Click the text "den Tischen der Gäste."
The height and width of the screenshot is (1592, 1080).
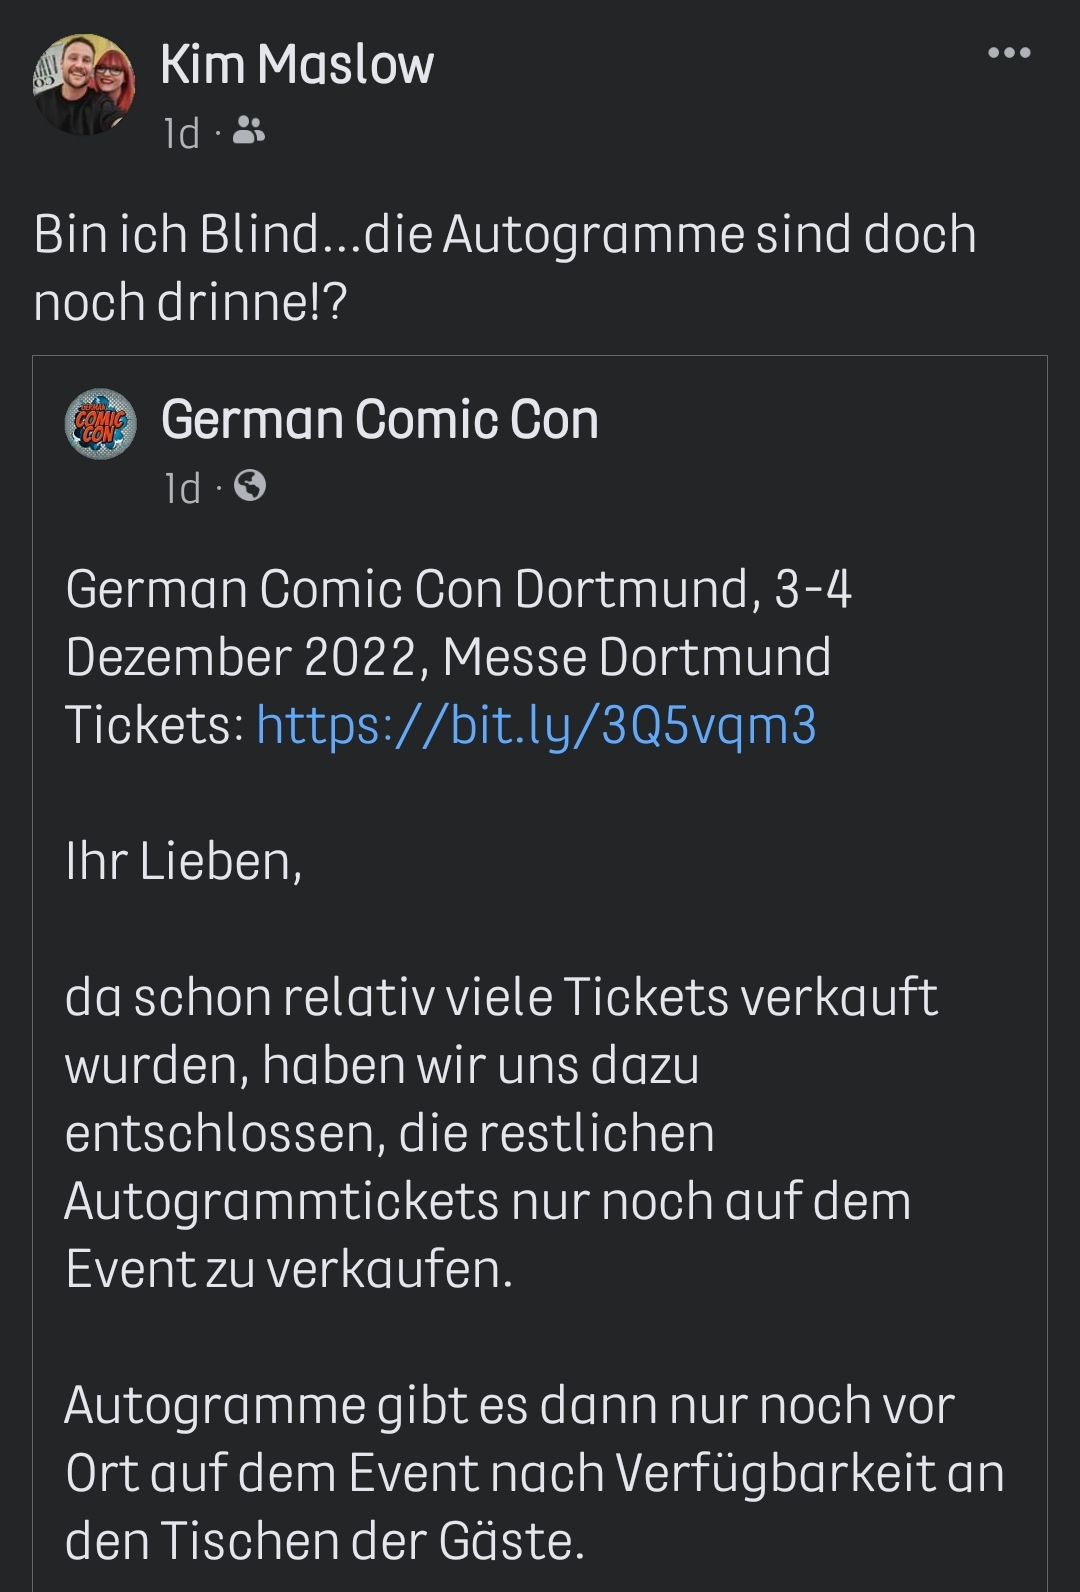(x=325, y=1541)
